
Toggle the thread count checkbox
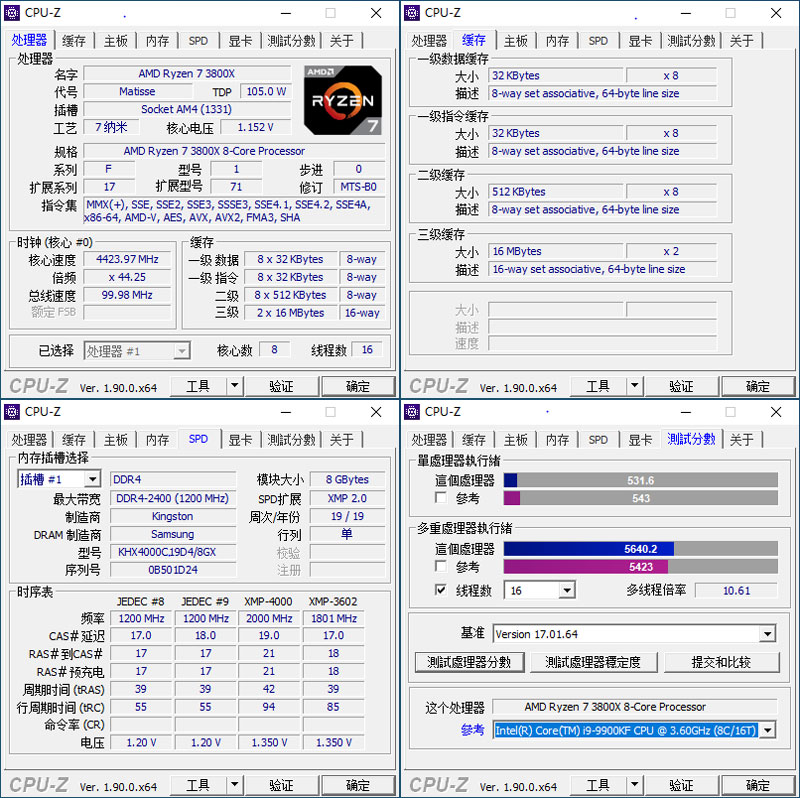tap(441, 590)
